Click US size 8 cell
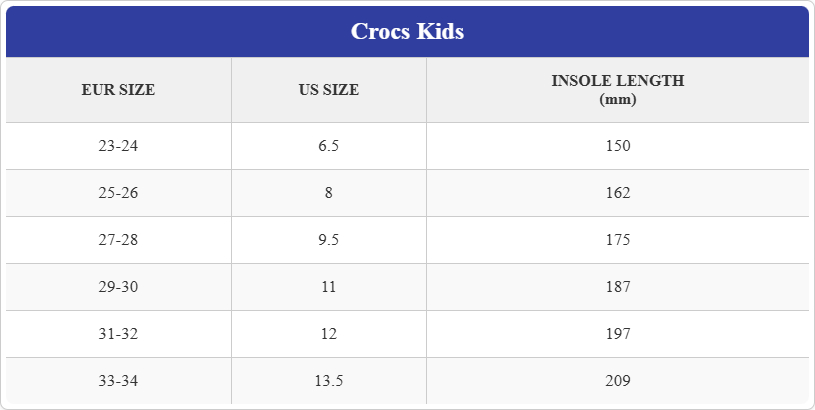Viewport: 815px width, 410px height. (328, 193)
